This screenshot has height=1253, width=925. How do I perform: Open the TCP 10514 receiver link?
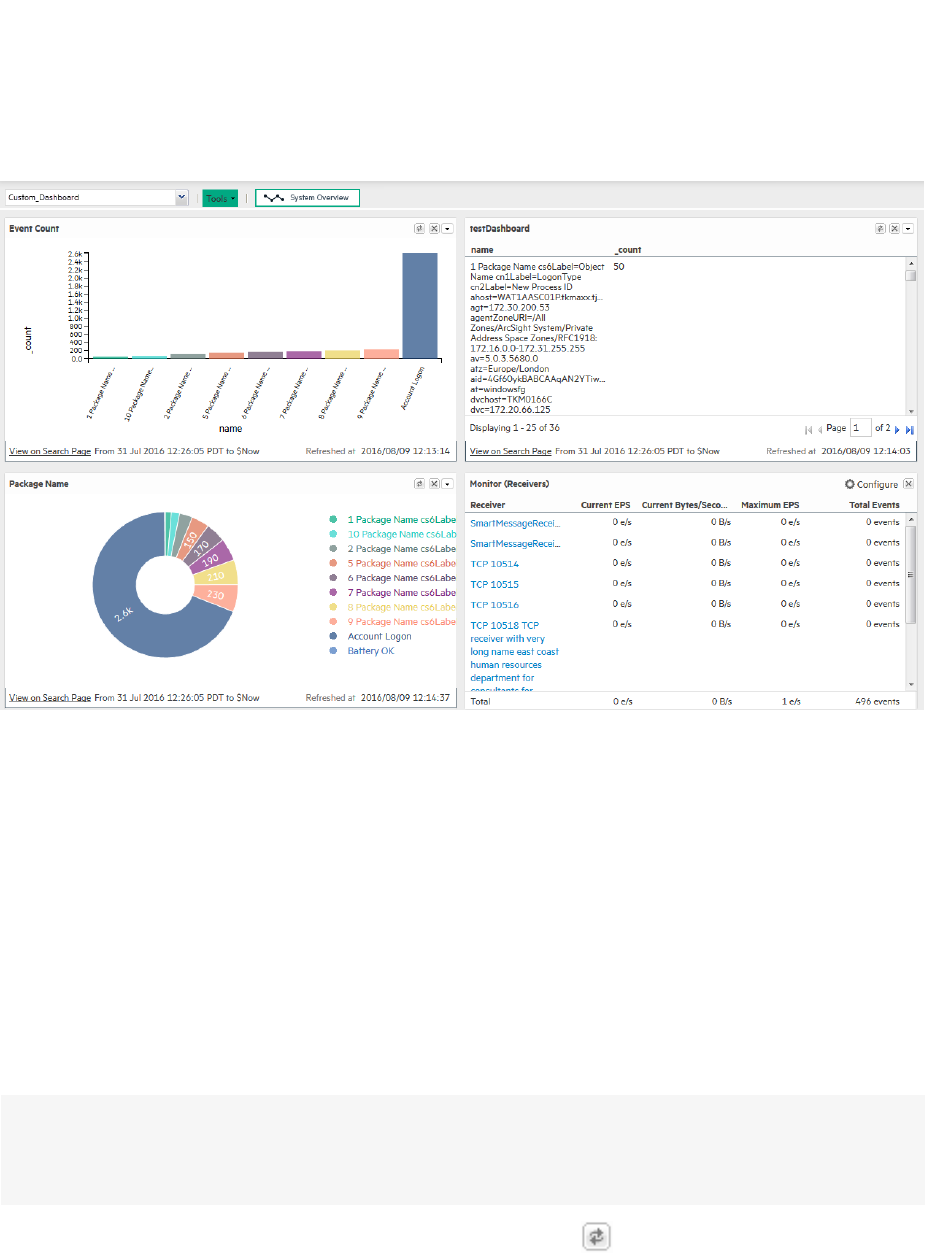494,563
